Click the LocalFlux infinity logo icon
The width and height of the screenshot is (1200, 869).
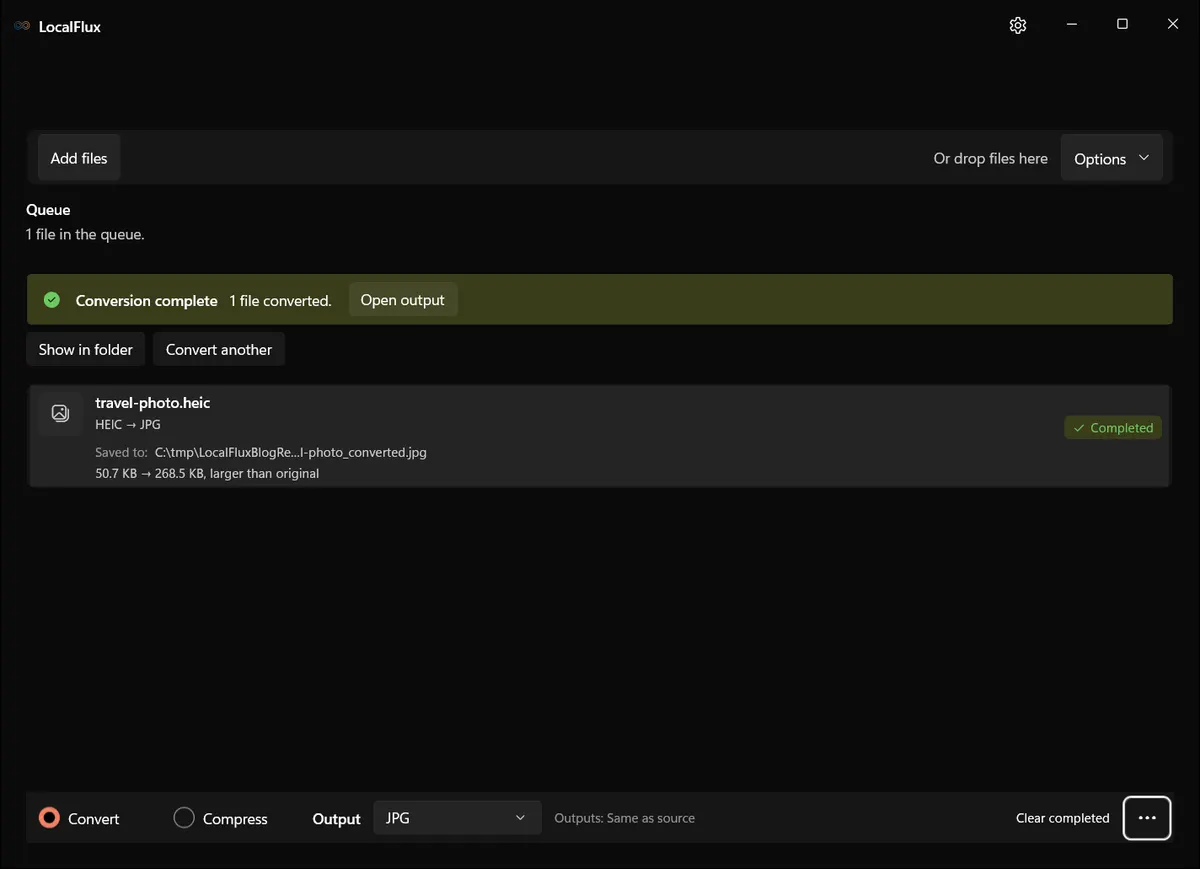[22, 26]
